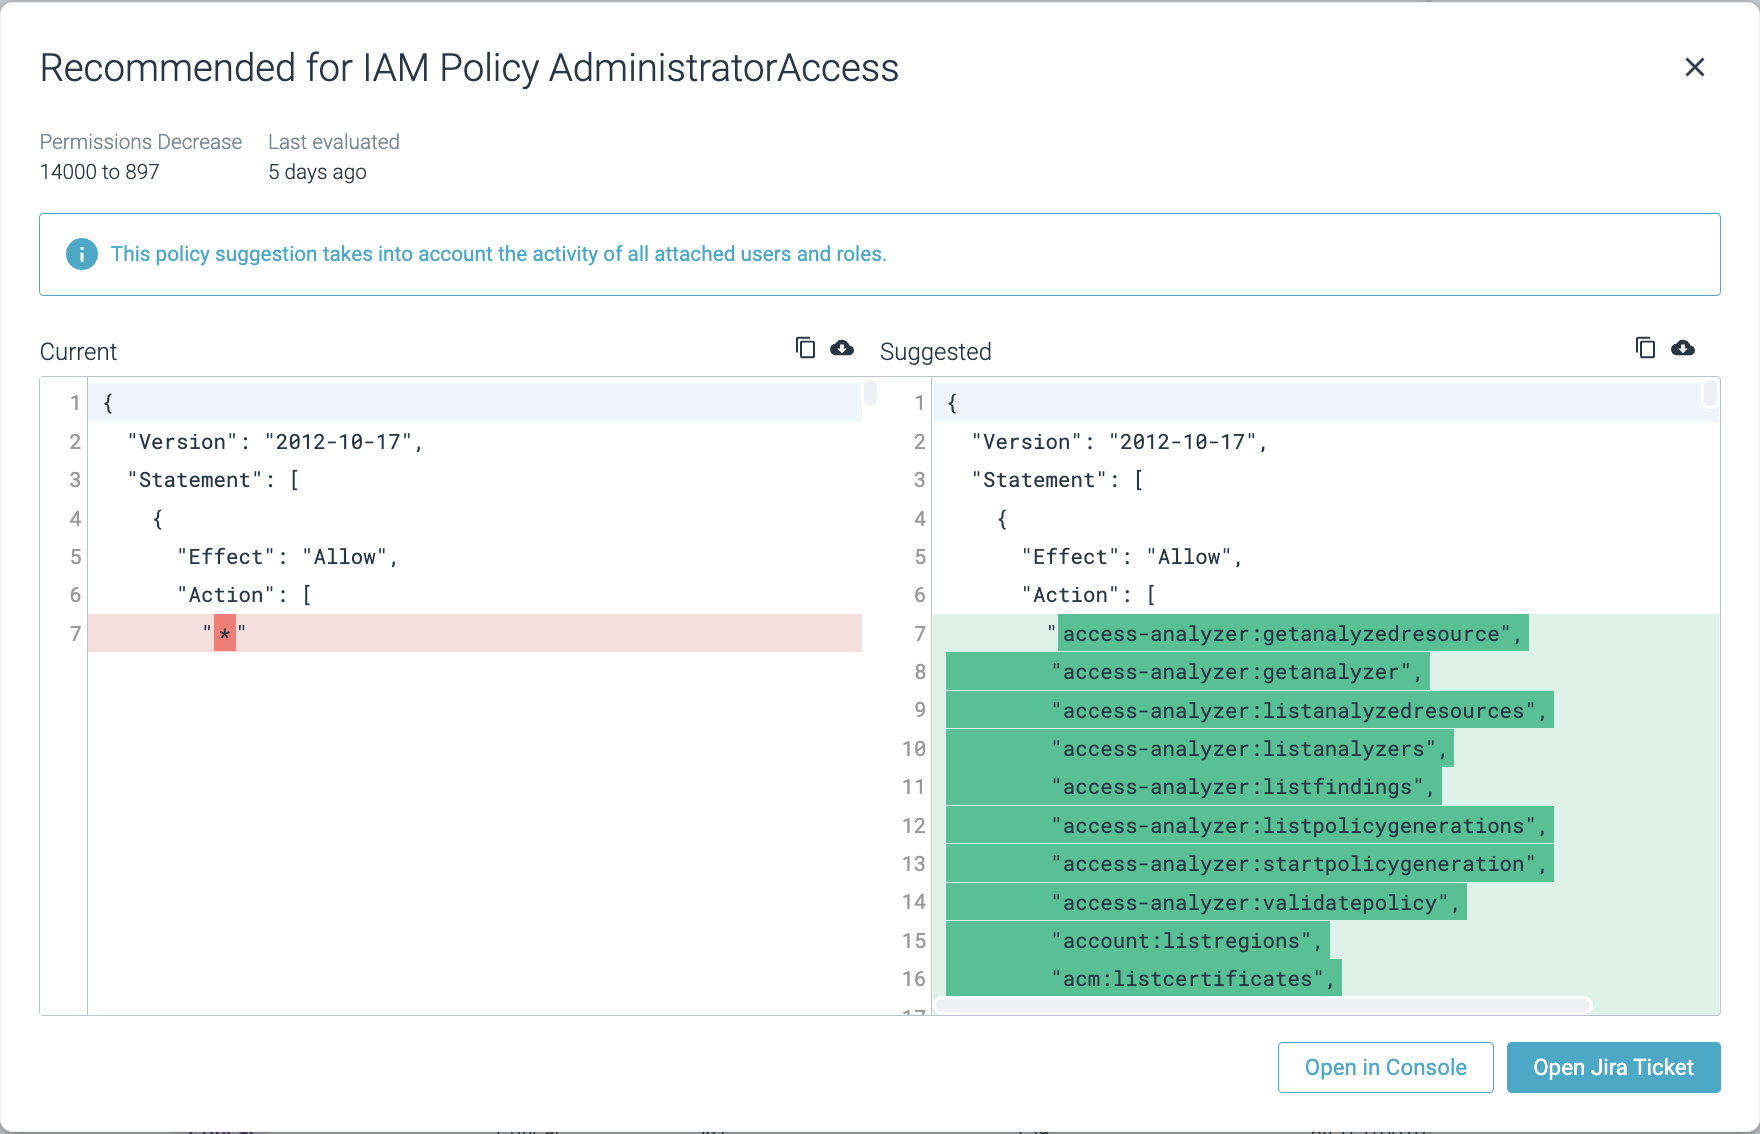The image size is (1760, 1134).
Task: Click the access-analyzer:listfindings line
Action: pos(1326,787)
